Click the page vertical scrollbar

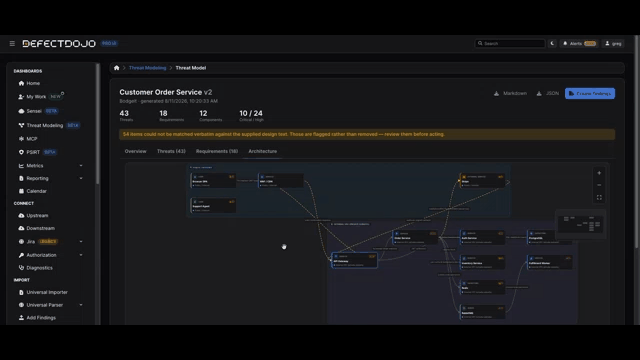click(637, 141)
